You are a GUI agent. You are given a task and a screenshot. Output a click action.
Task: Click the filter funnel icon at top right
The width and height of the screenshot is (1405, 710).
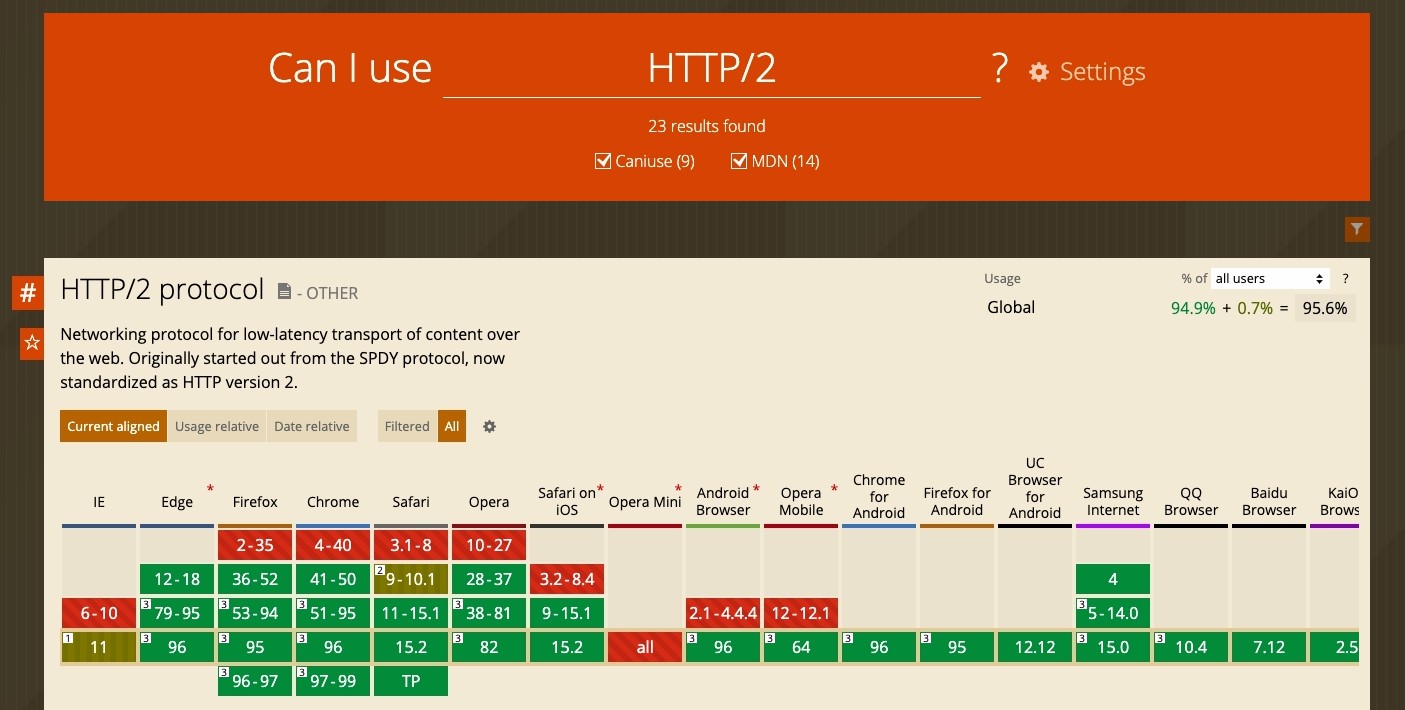click(x=1357, y=229)
